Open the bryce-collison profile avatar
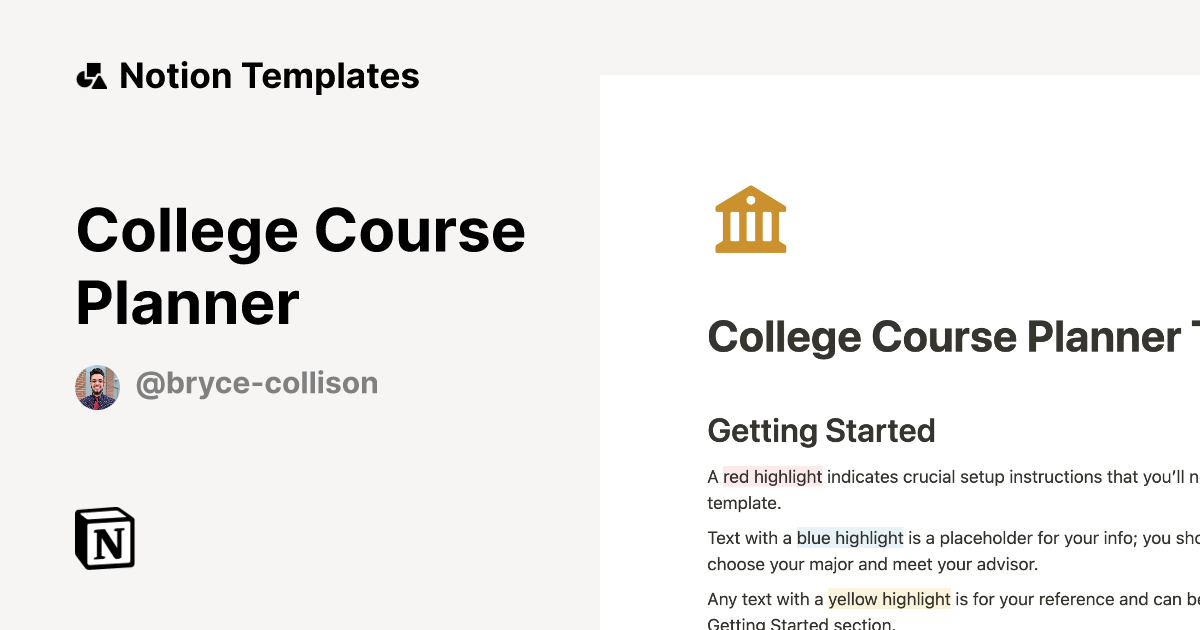 [x=97, y=387]
